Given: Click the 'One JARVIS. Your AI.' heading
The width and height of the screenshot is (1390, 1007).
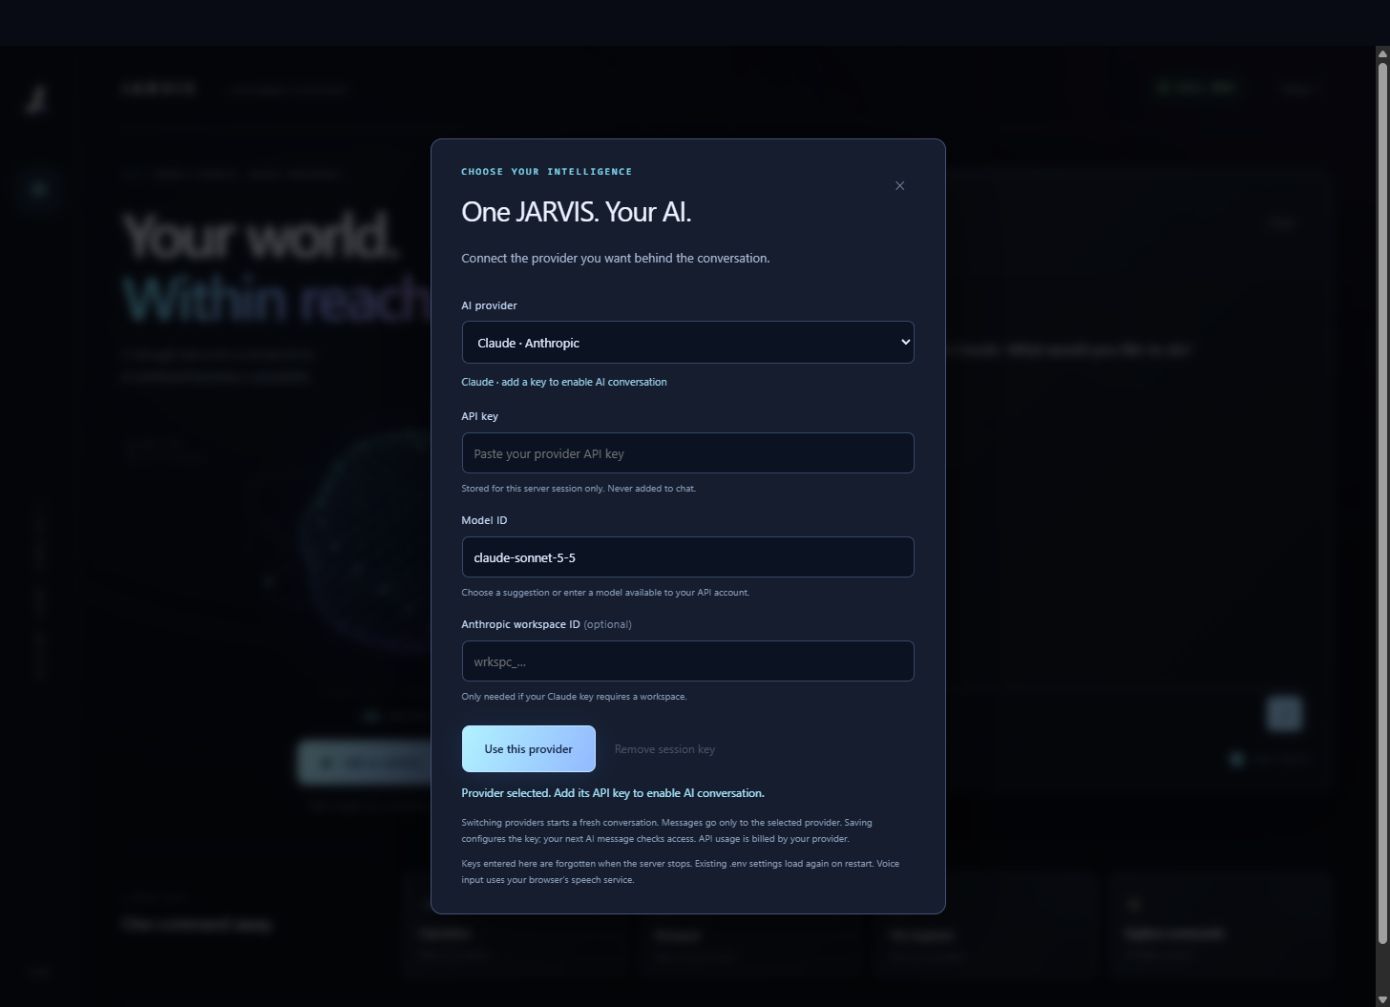Looking at the screenshot, I should pos(576,212).
